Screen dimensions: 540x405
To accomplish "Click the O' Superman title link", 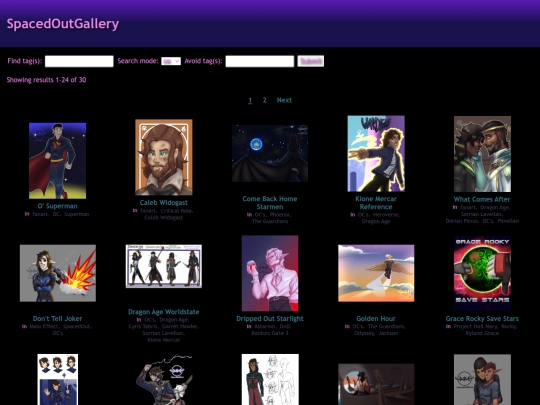I will tap(58, 206).
